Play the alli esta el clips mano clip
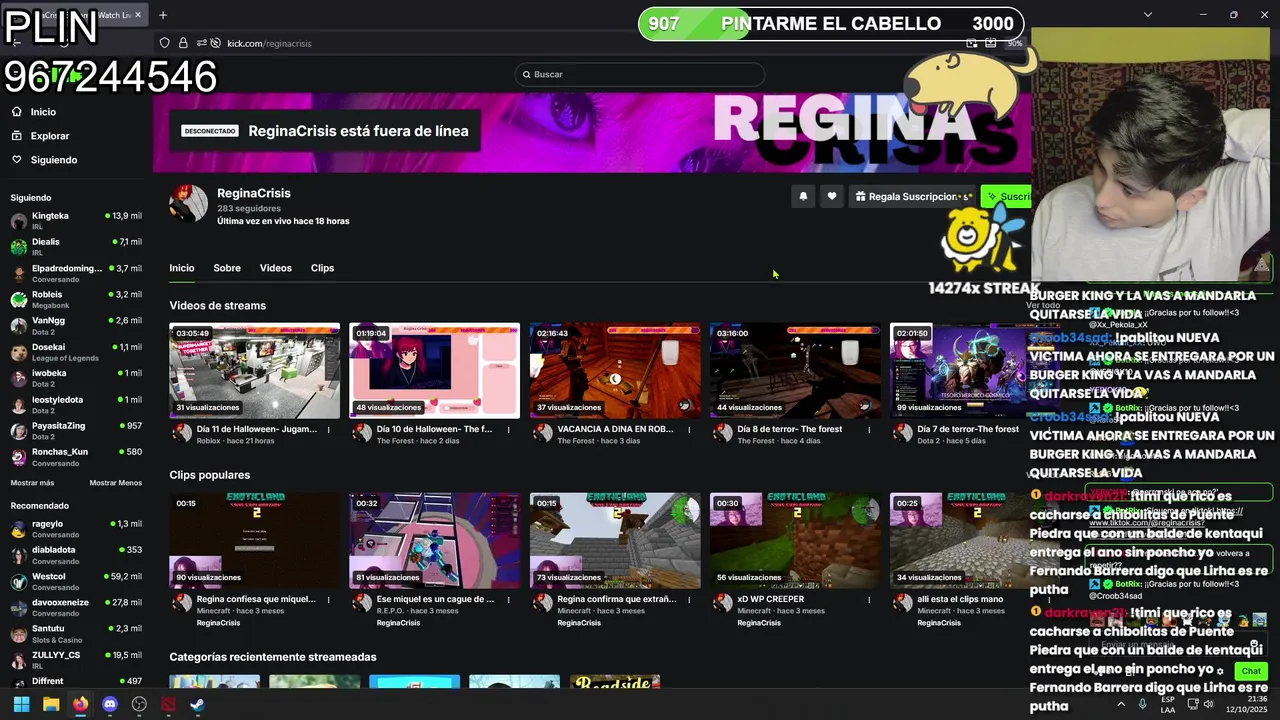 pos(960,540)
